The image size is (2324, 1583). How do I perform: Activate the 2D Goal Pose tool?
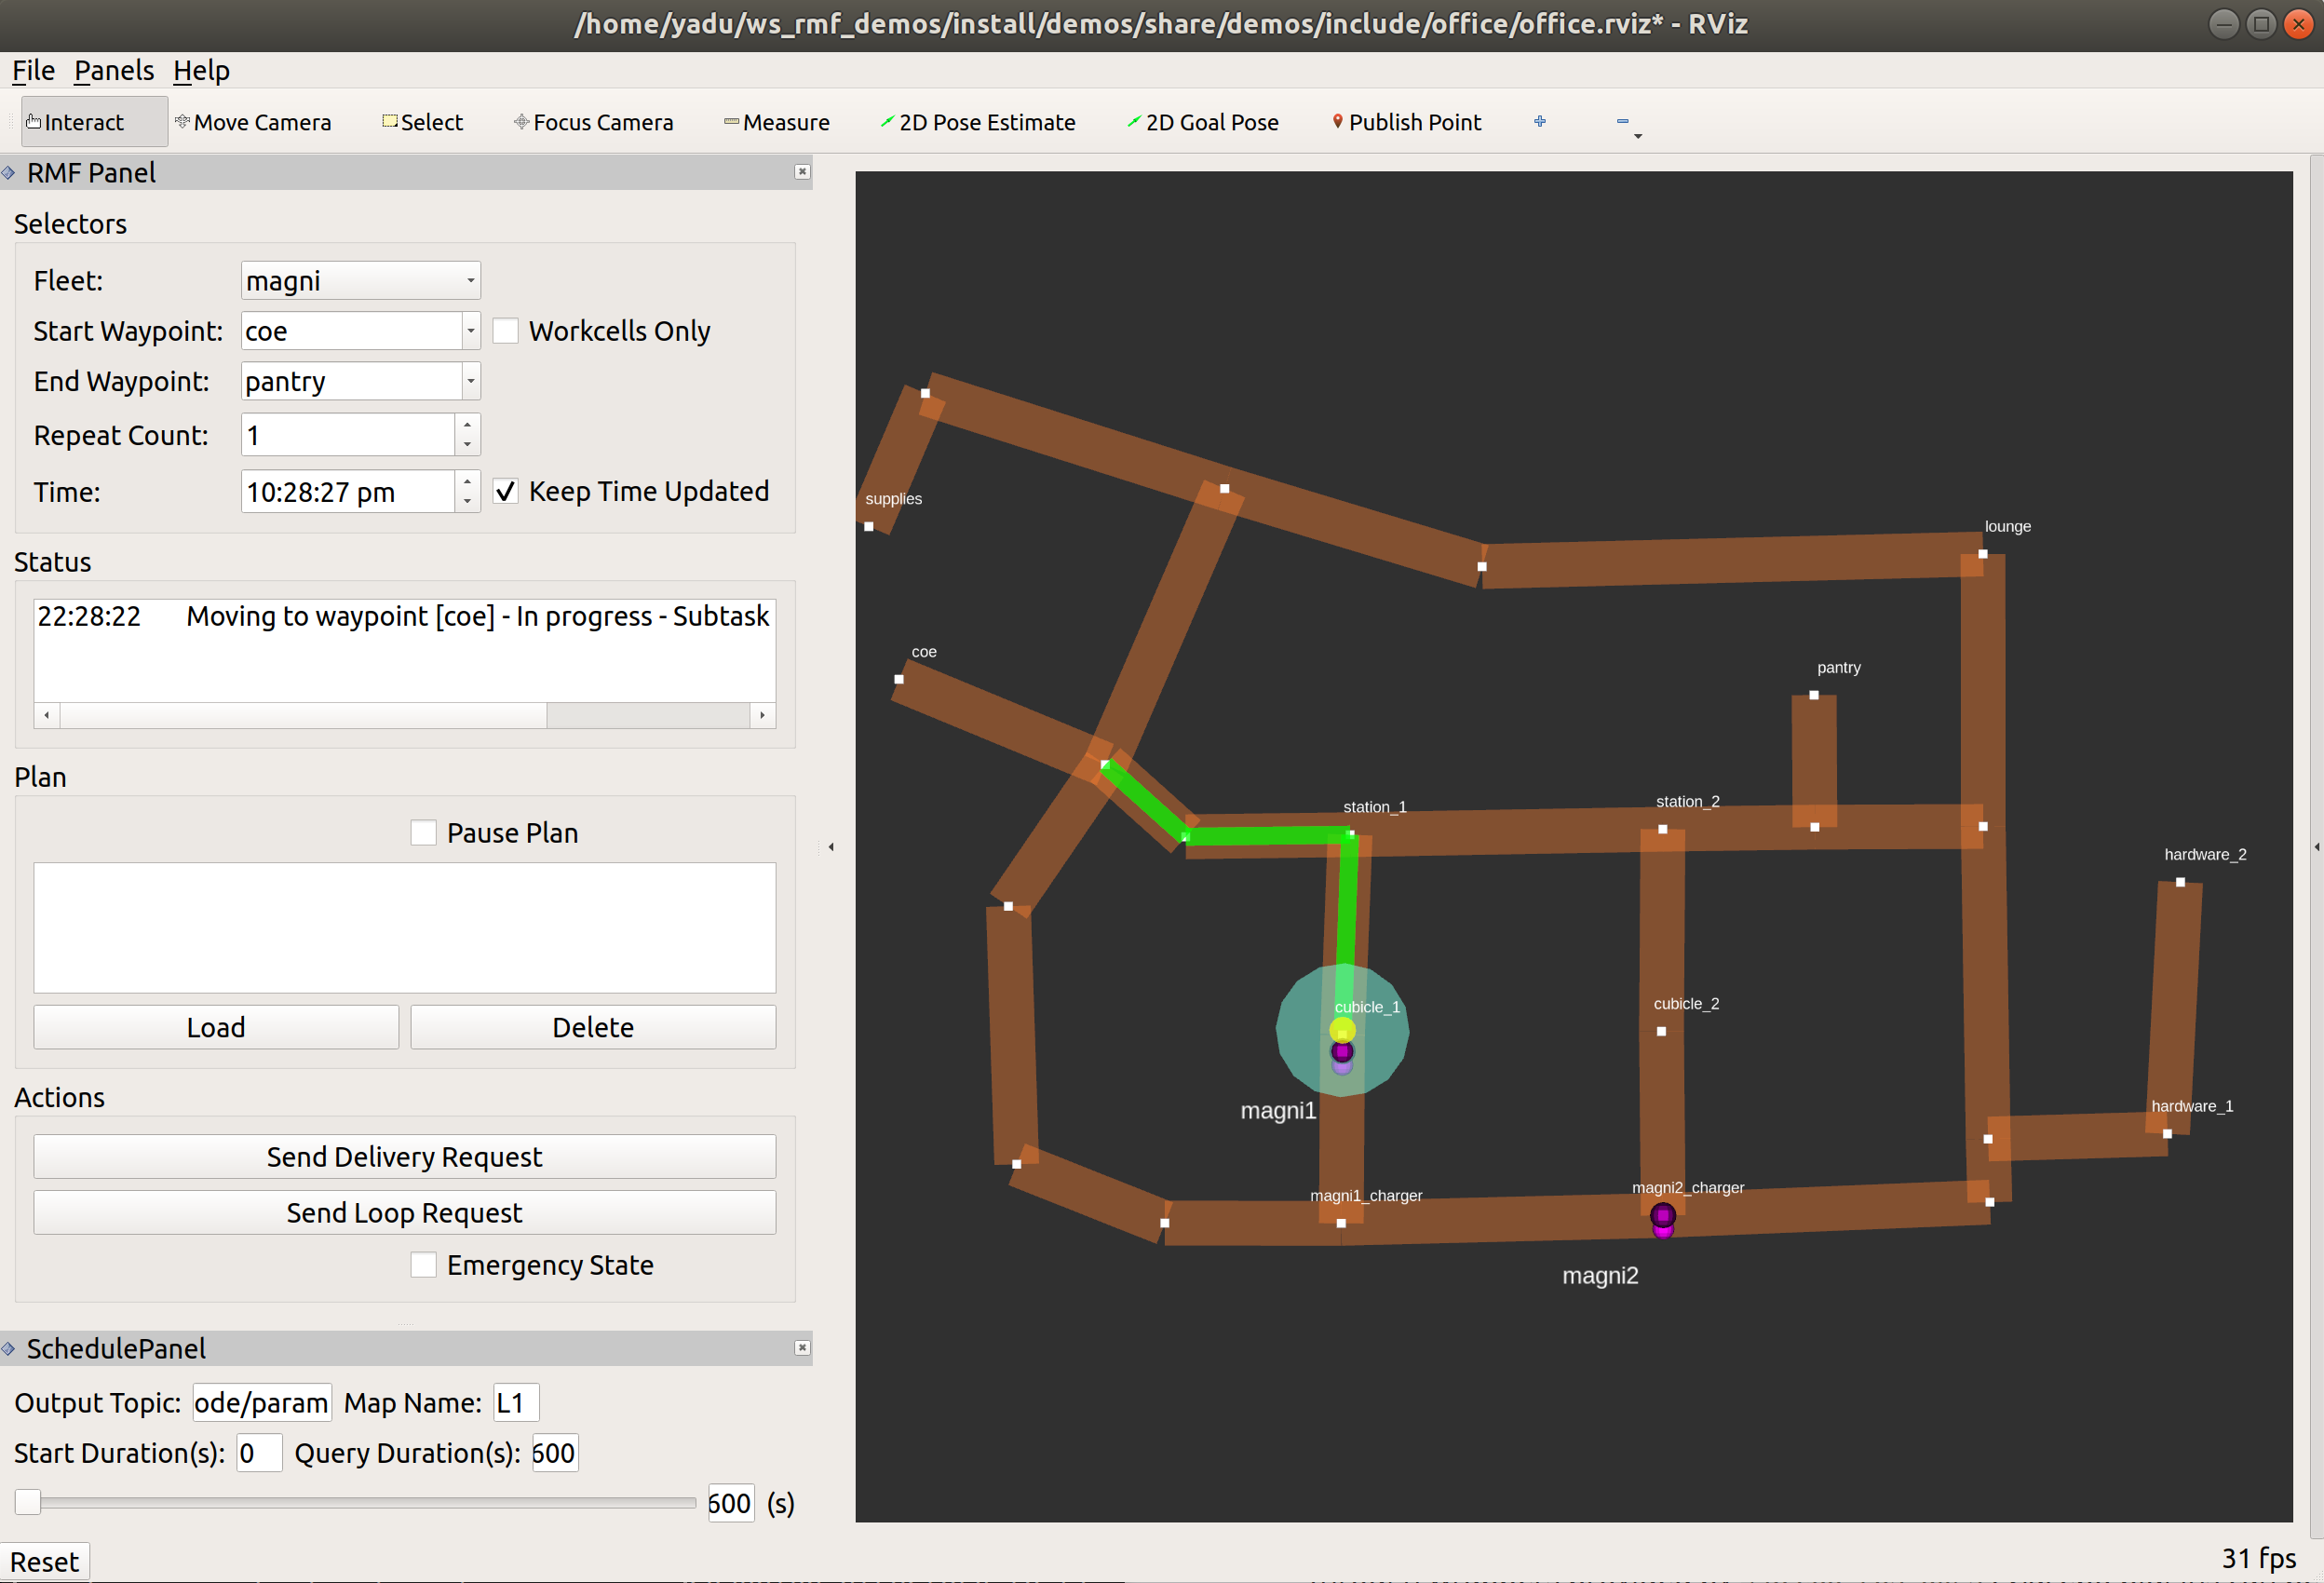coord(1202,121)
